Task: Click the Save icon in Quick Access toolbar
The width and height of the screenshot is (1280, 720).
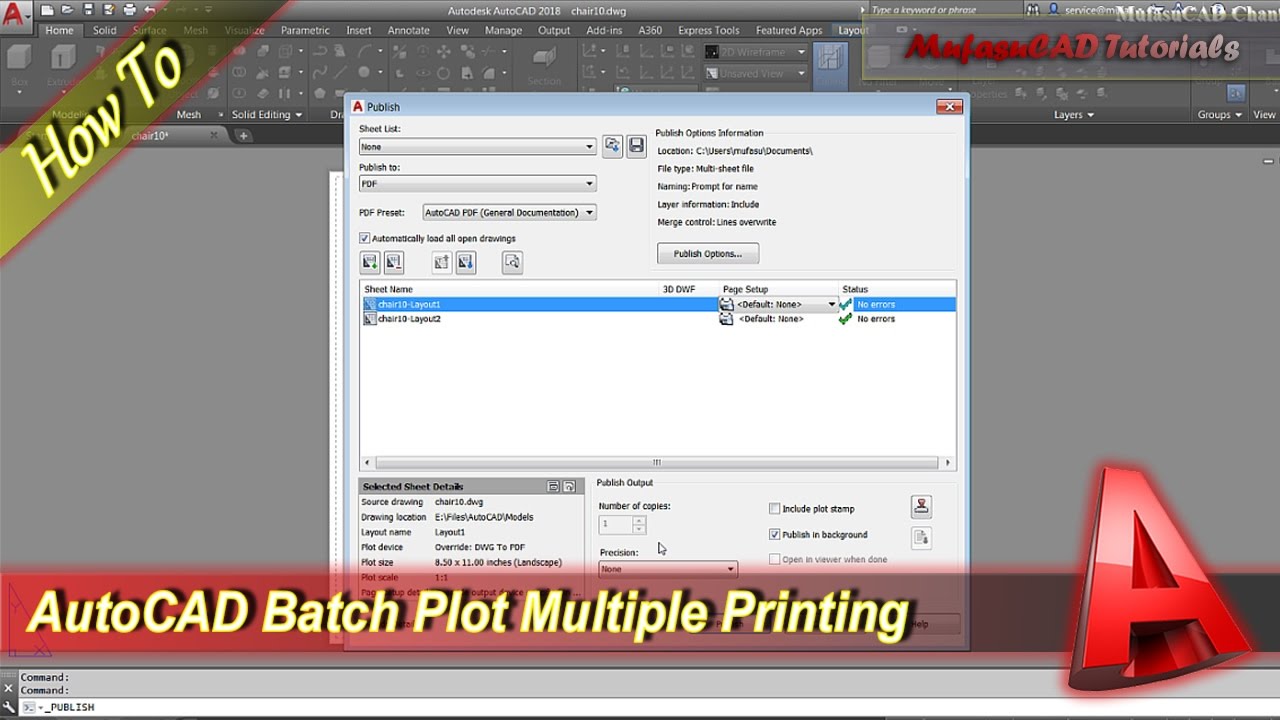Action: (88, 9)
